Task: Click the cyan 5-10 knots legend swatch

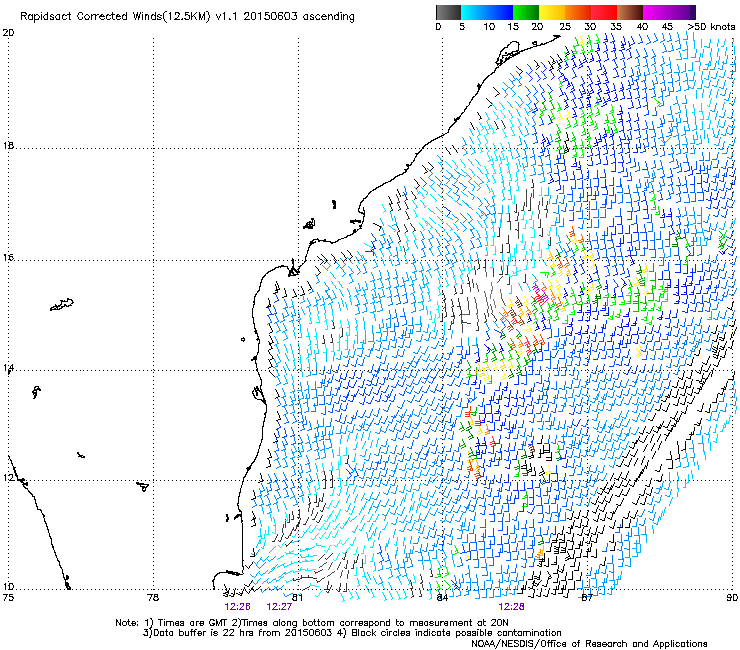Action: (474, 12)
